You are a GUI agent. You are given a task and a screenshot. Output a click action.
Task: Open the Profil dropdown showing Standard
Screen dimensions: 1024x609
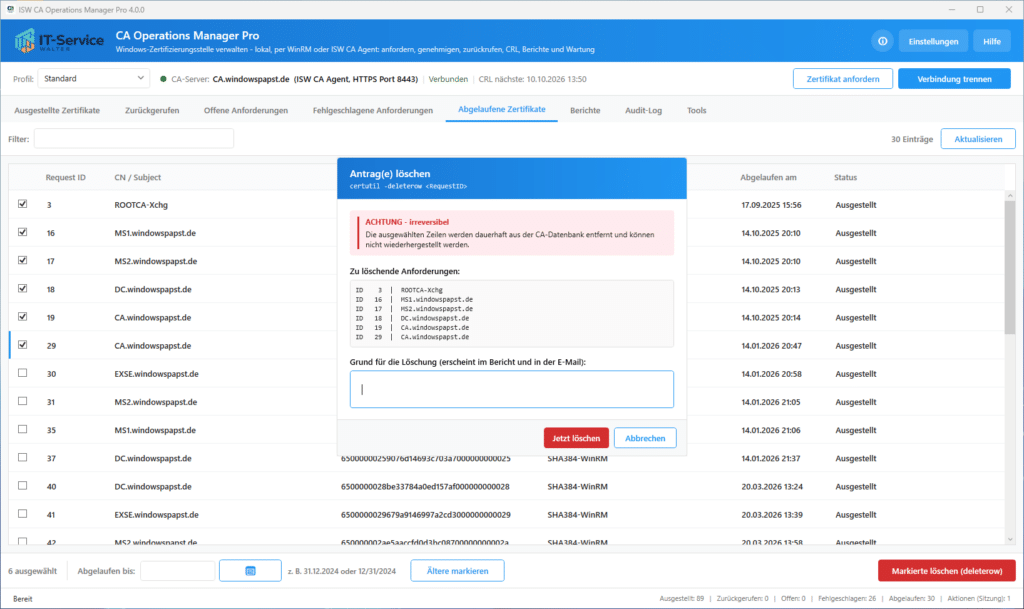click(93, 78)
